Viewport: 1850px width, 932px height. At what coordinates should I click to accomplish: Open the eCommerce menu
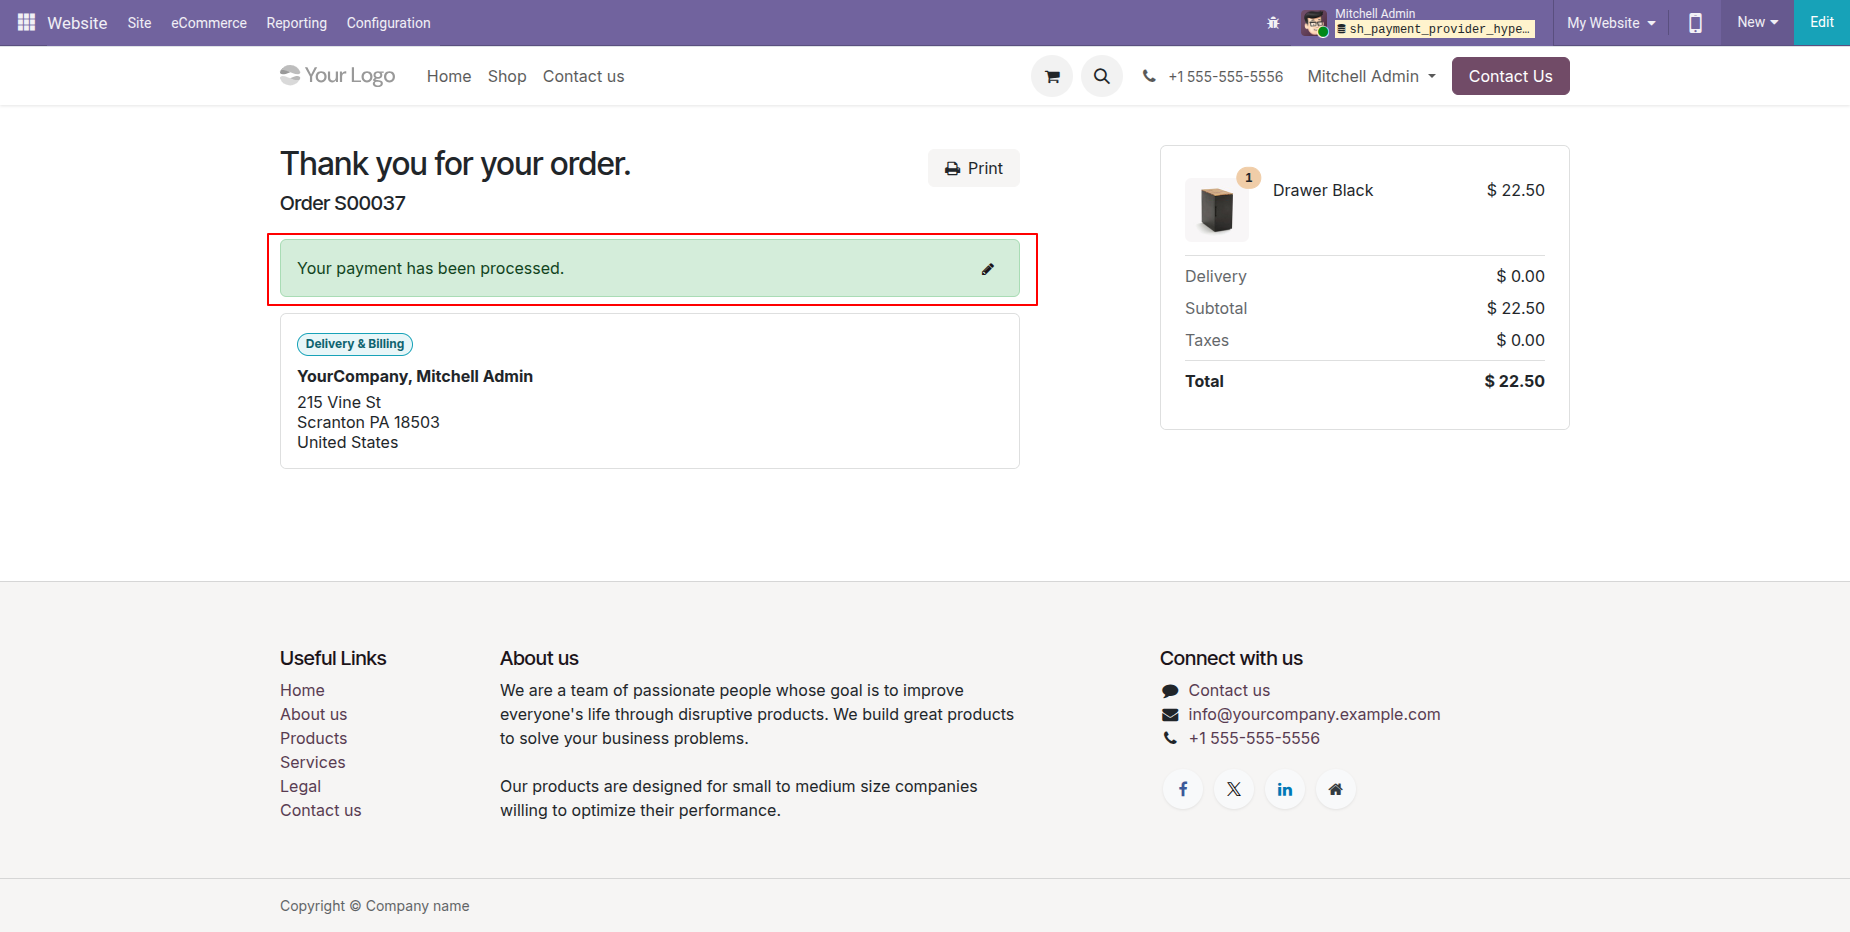(208, 23)
